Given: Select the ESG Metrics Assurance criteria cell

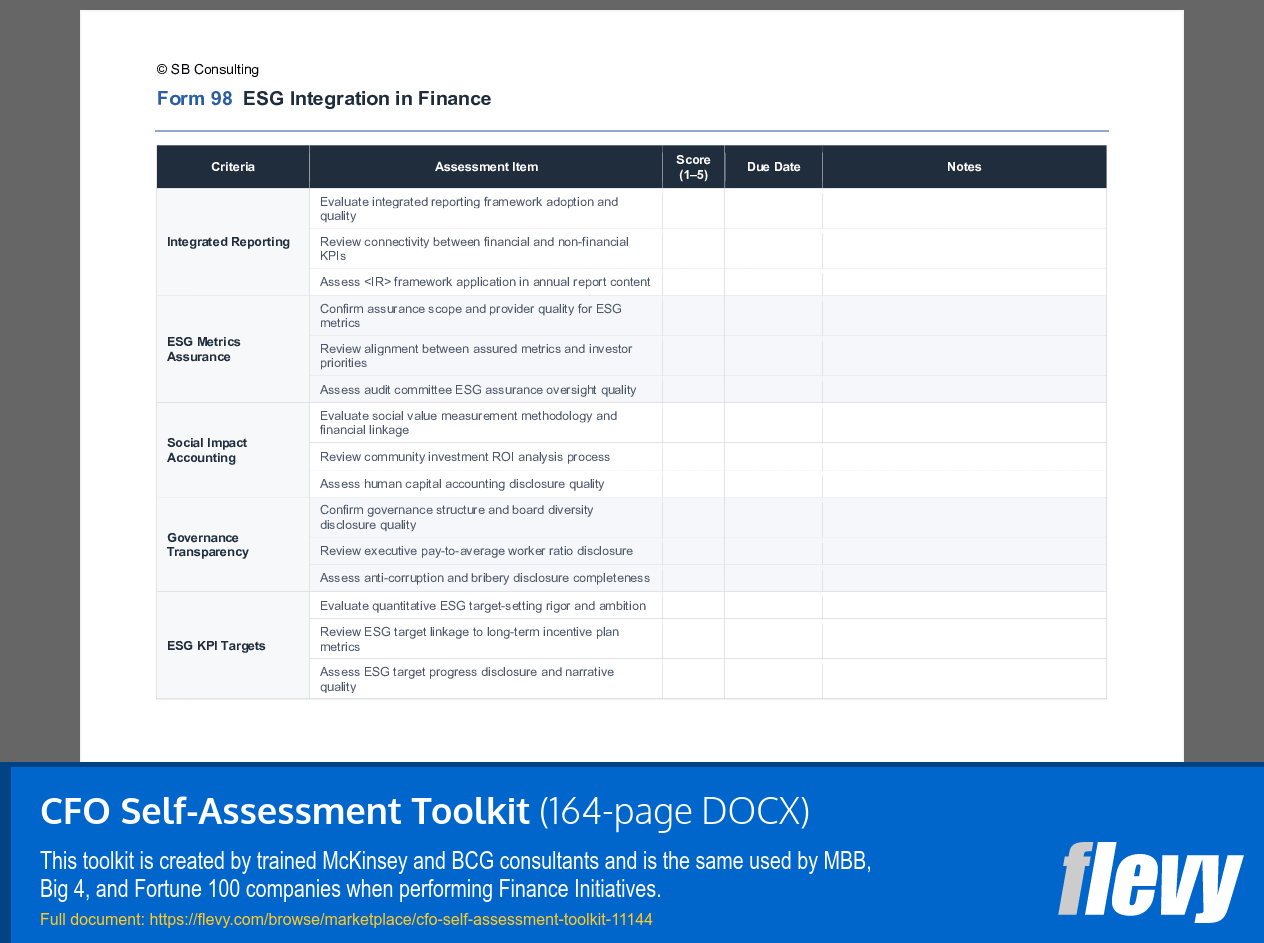Looking at the screenshot, I should click(204, 348).
